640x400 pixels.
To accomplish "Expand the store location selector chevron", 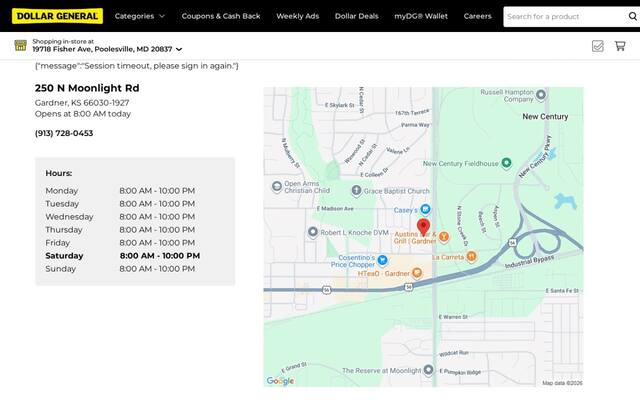I will [179, 49].
